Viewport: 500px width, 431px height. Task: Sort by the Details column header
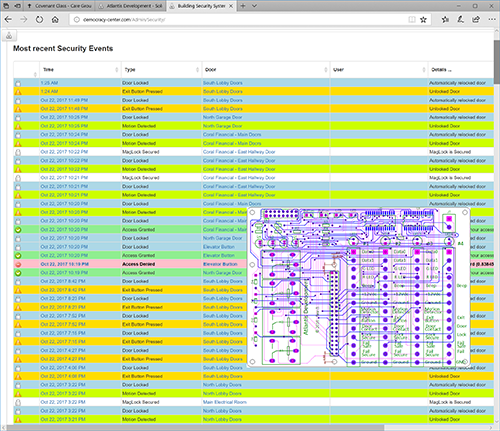[x=460, y=70]
